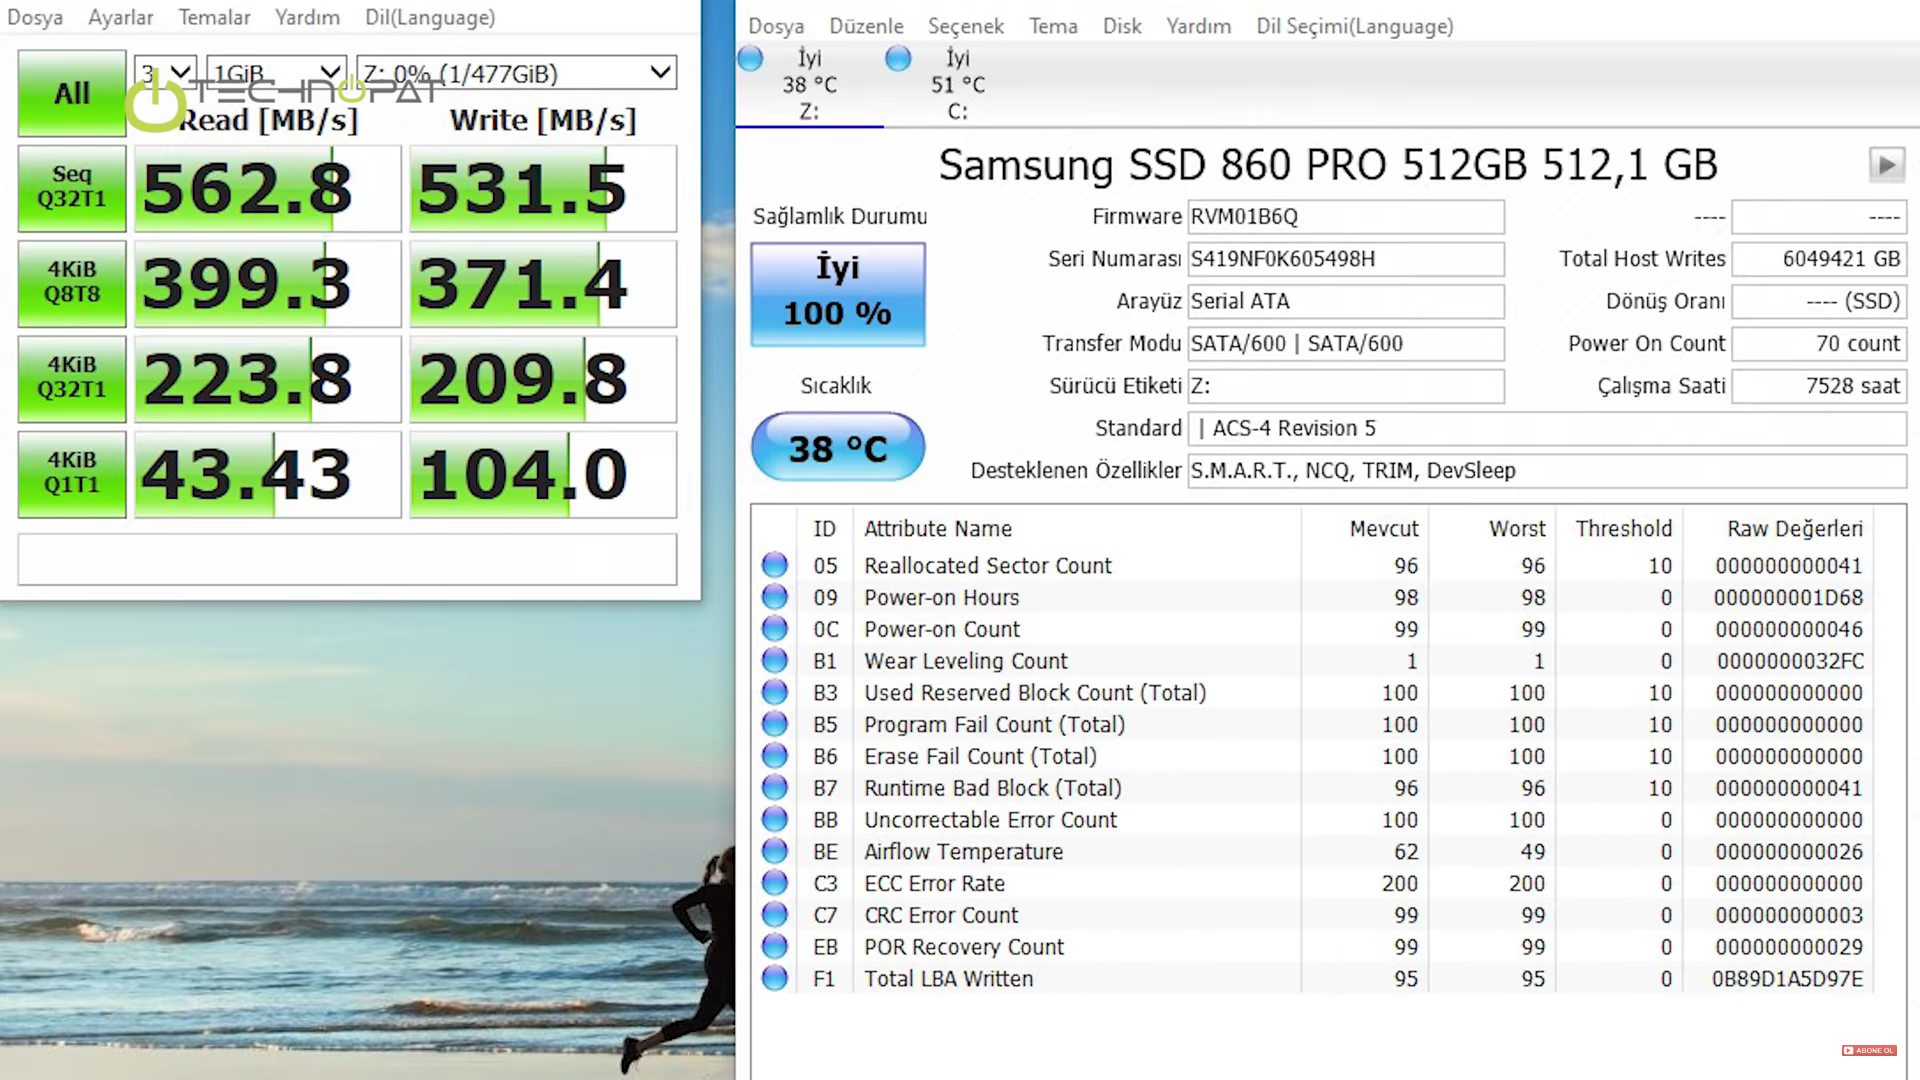
Task: Click status orb for Power-on Count
Action: pyautogui.click(x=774, y=629)
